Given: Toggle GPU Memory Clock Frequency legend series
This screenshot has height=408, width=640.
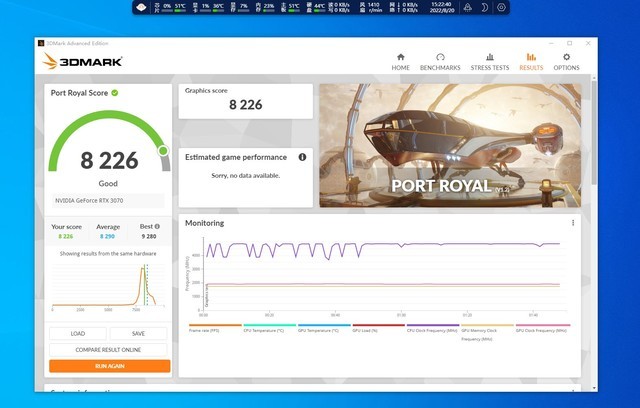Looking at the screenshot, I should click(x=487, y=333).
